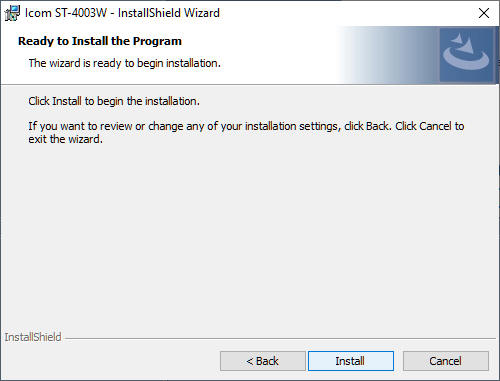
Task: Click the exit the wizard text line
Action: click(x=65, y=139)
